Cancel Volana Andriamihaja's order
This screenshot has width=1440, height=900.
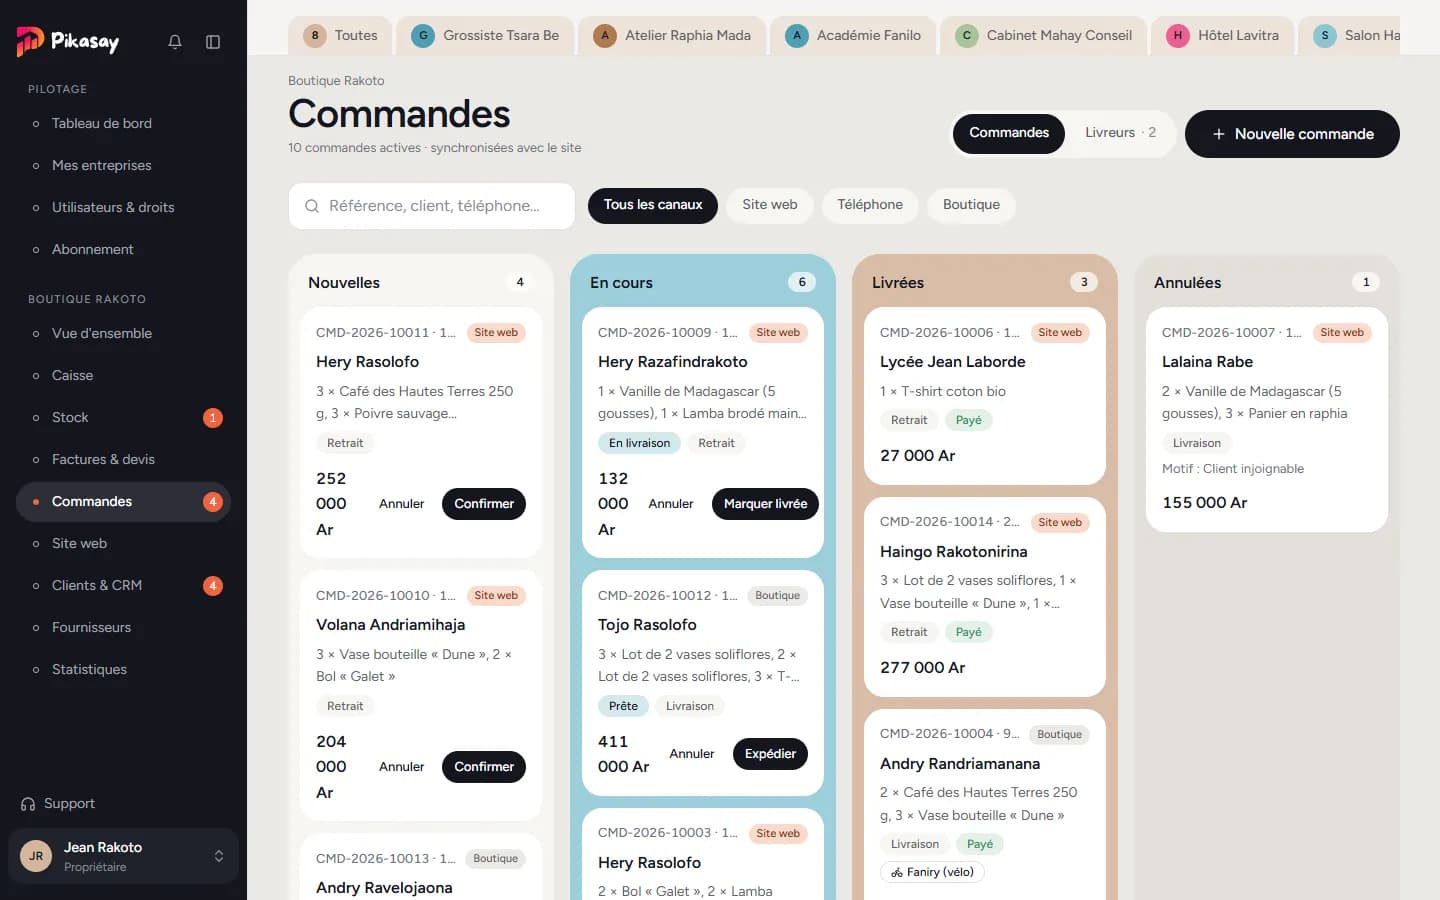pos(402,767)
